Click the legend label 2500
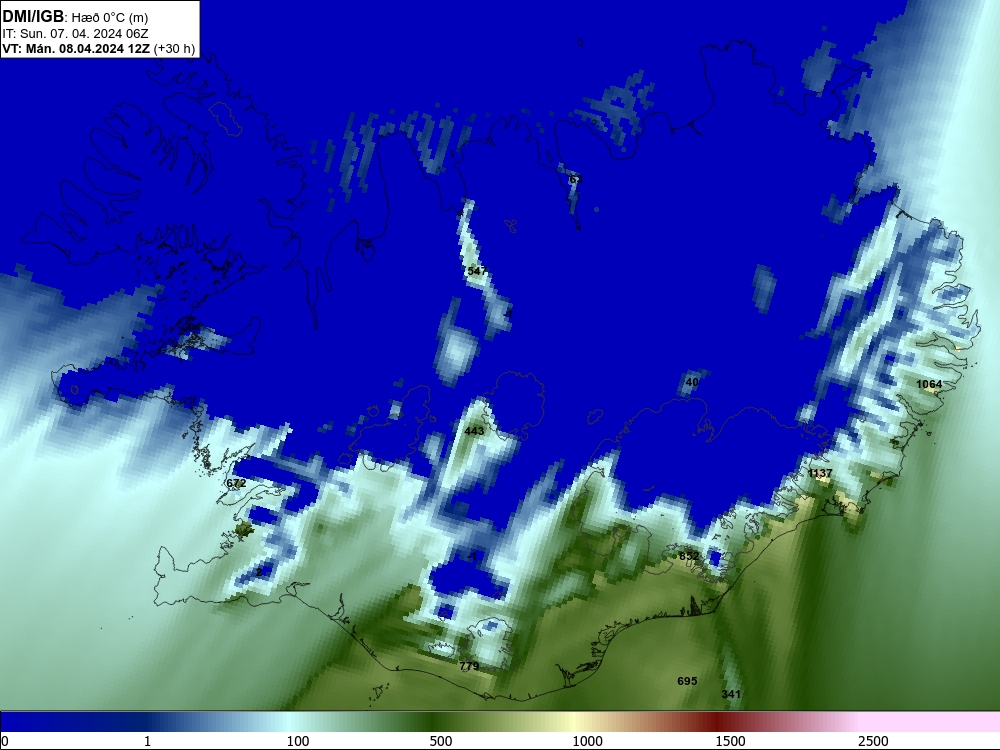This screenshot has width=1000, height=750. (873, 741)
